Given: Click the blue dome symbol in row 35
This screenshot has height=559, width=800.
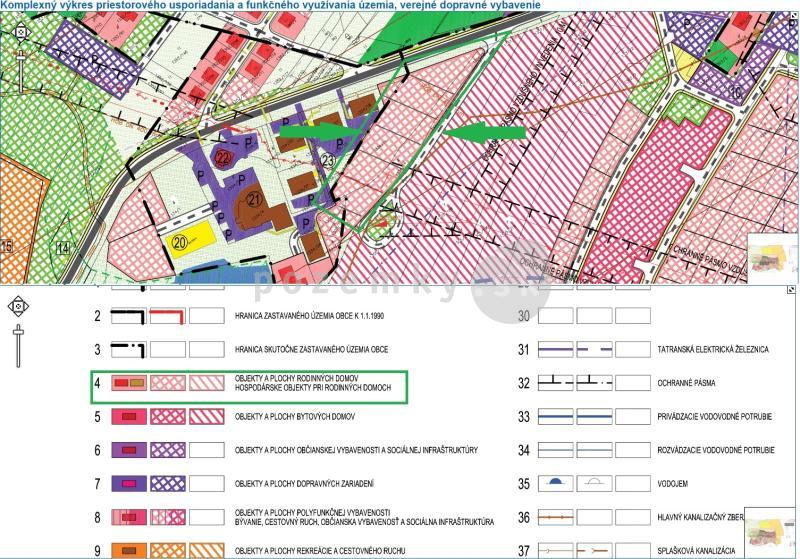Looking at the screenshot, I should pyautogui.click(x=556, y=482).
